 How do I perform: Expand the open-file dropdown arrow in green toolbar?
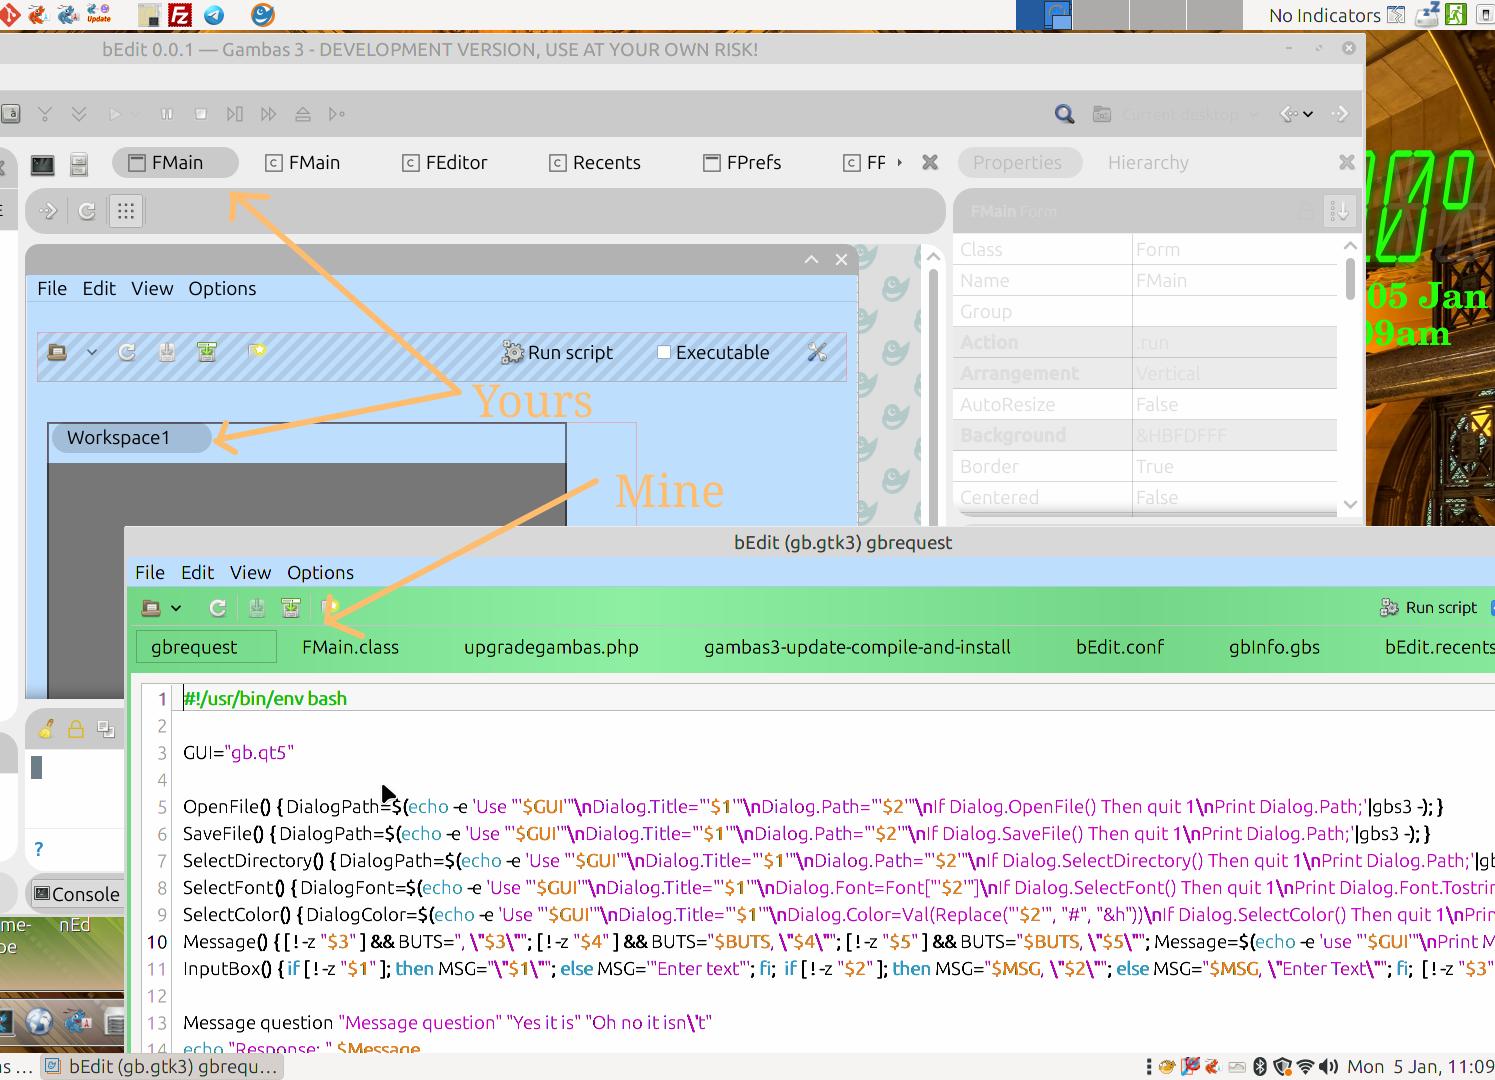pyautogui.click(x=176, y=608)
